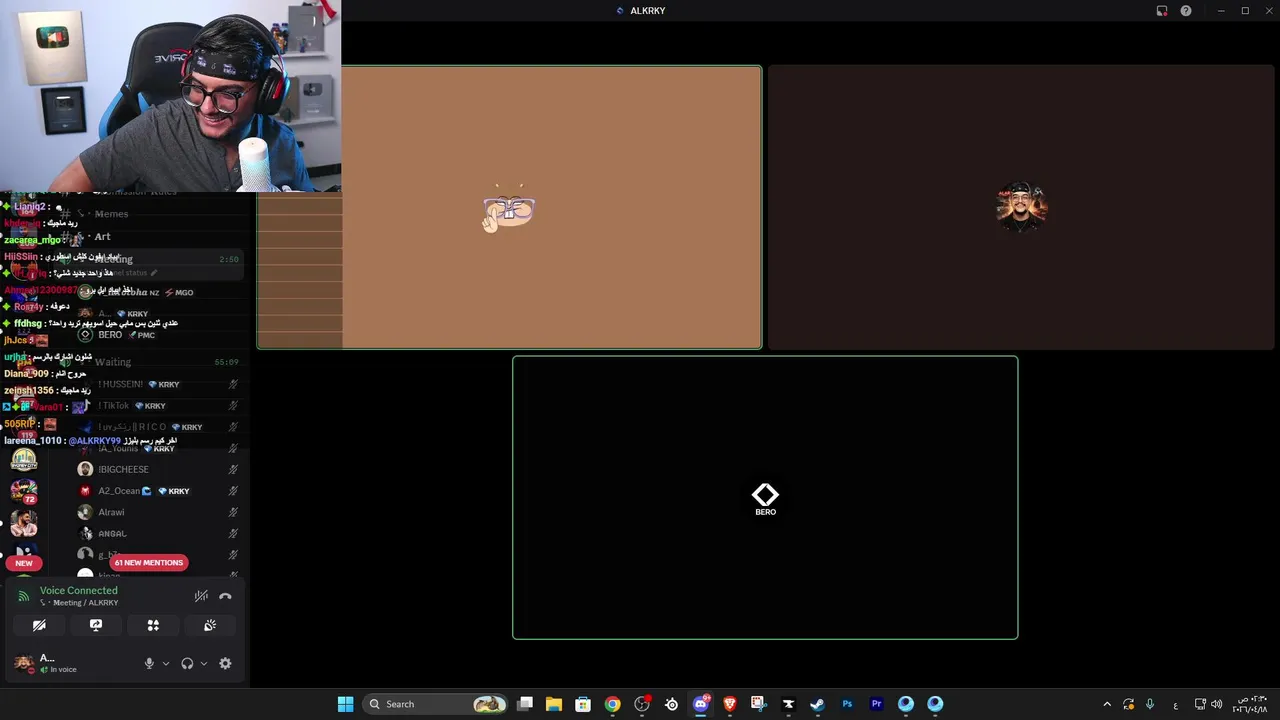The width and height of the screenshot is (1280, 720).
Task: Open Premiere Pro from taskbar
Action: point(876,704)
